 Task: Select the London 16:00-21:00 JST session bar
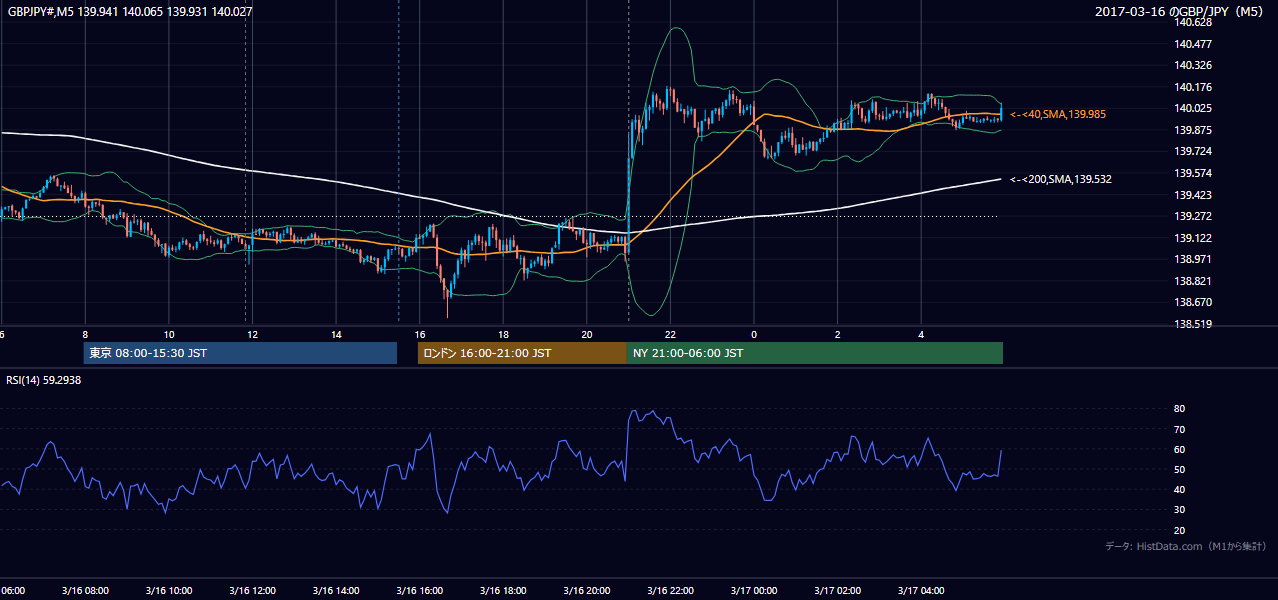coord(522,353)
